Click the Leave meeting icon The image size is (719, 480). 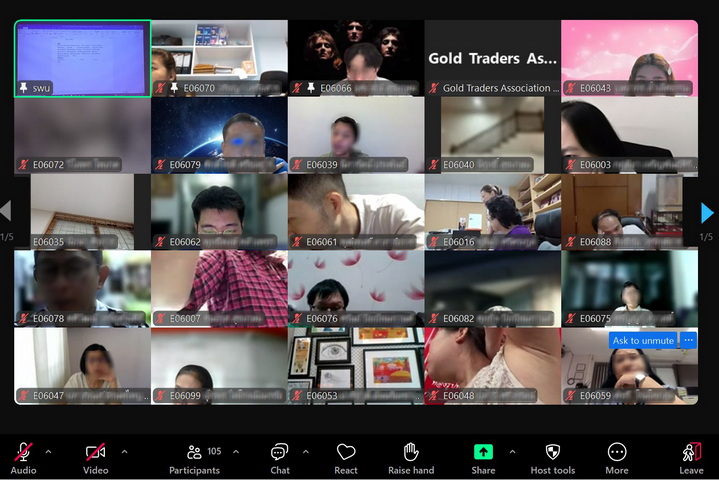691,453
